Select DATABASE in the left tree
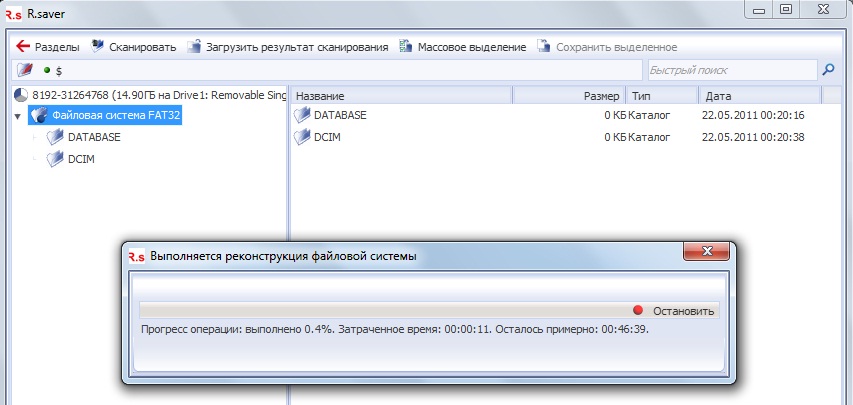This screenshot has height=405, width=853. pyautogui.click(x=94, y=137)
